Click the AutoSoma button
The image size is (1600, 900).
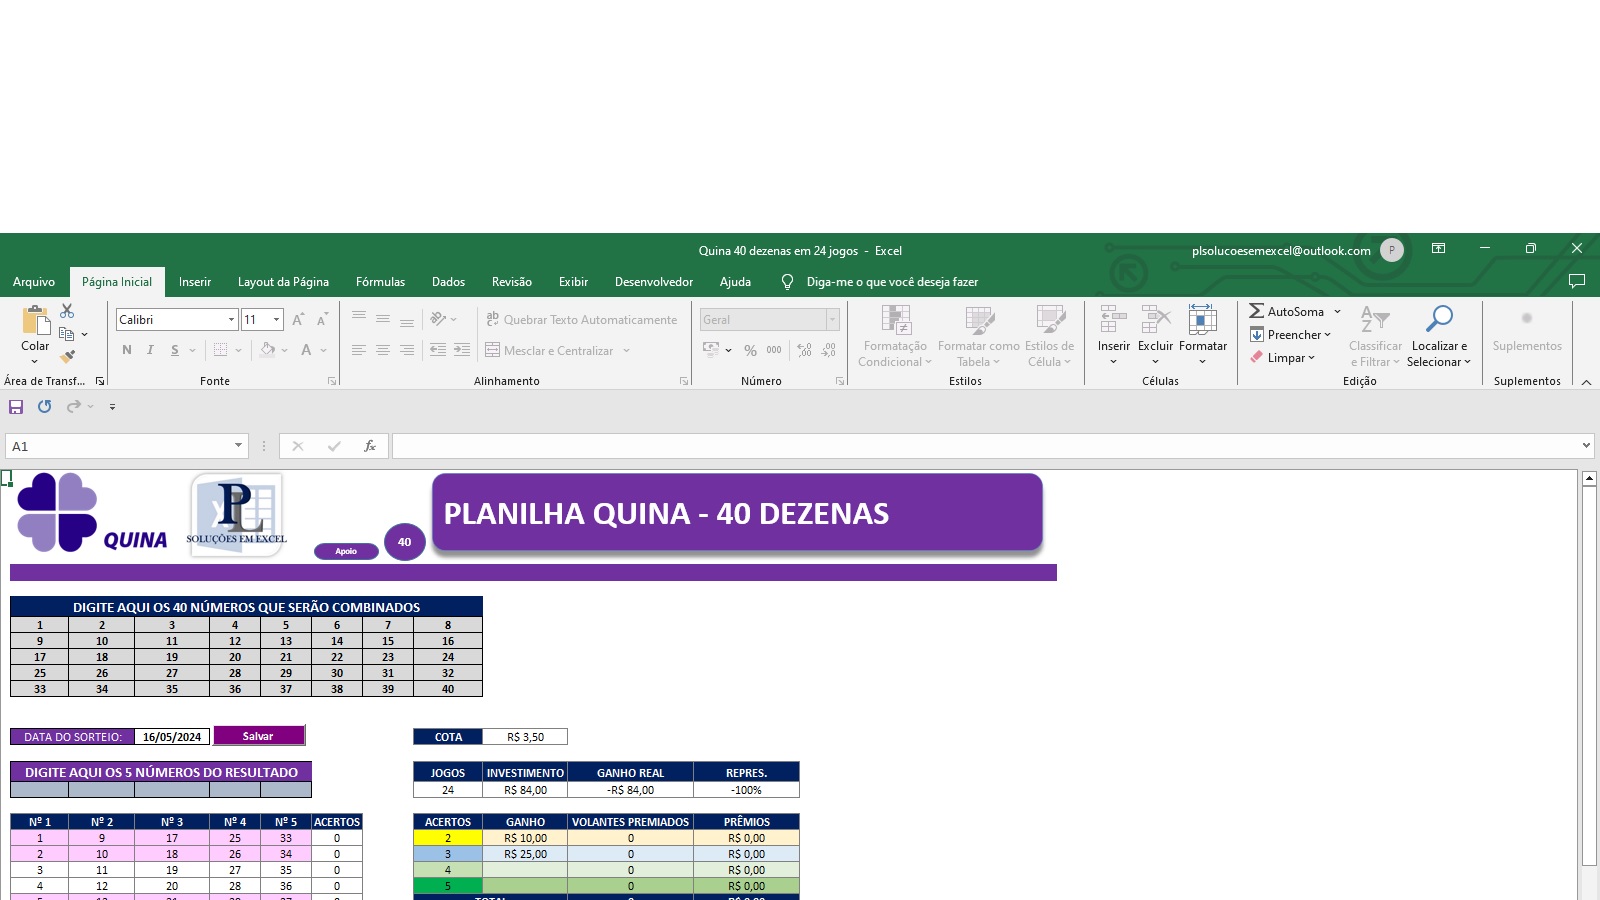pos(1286,311)
